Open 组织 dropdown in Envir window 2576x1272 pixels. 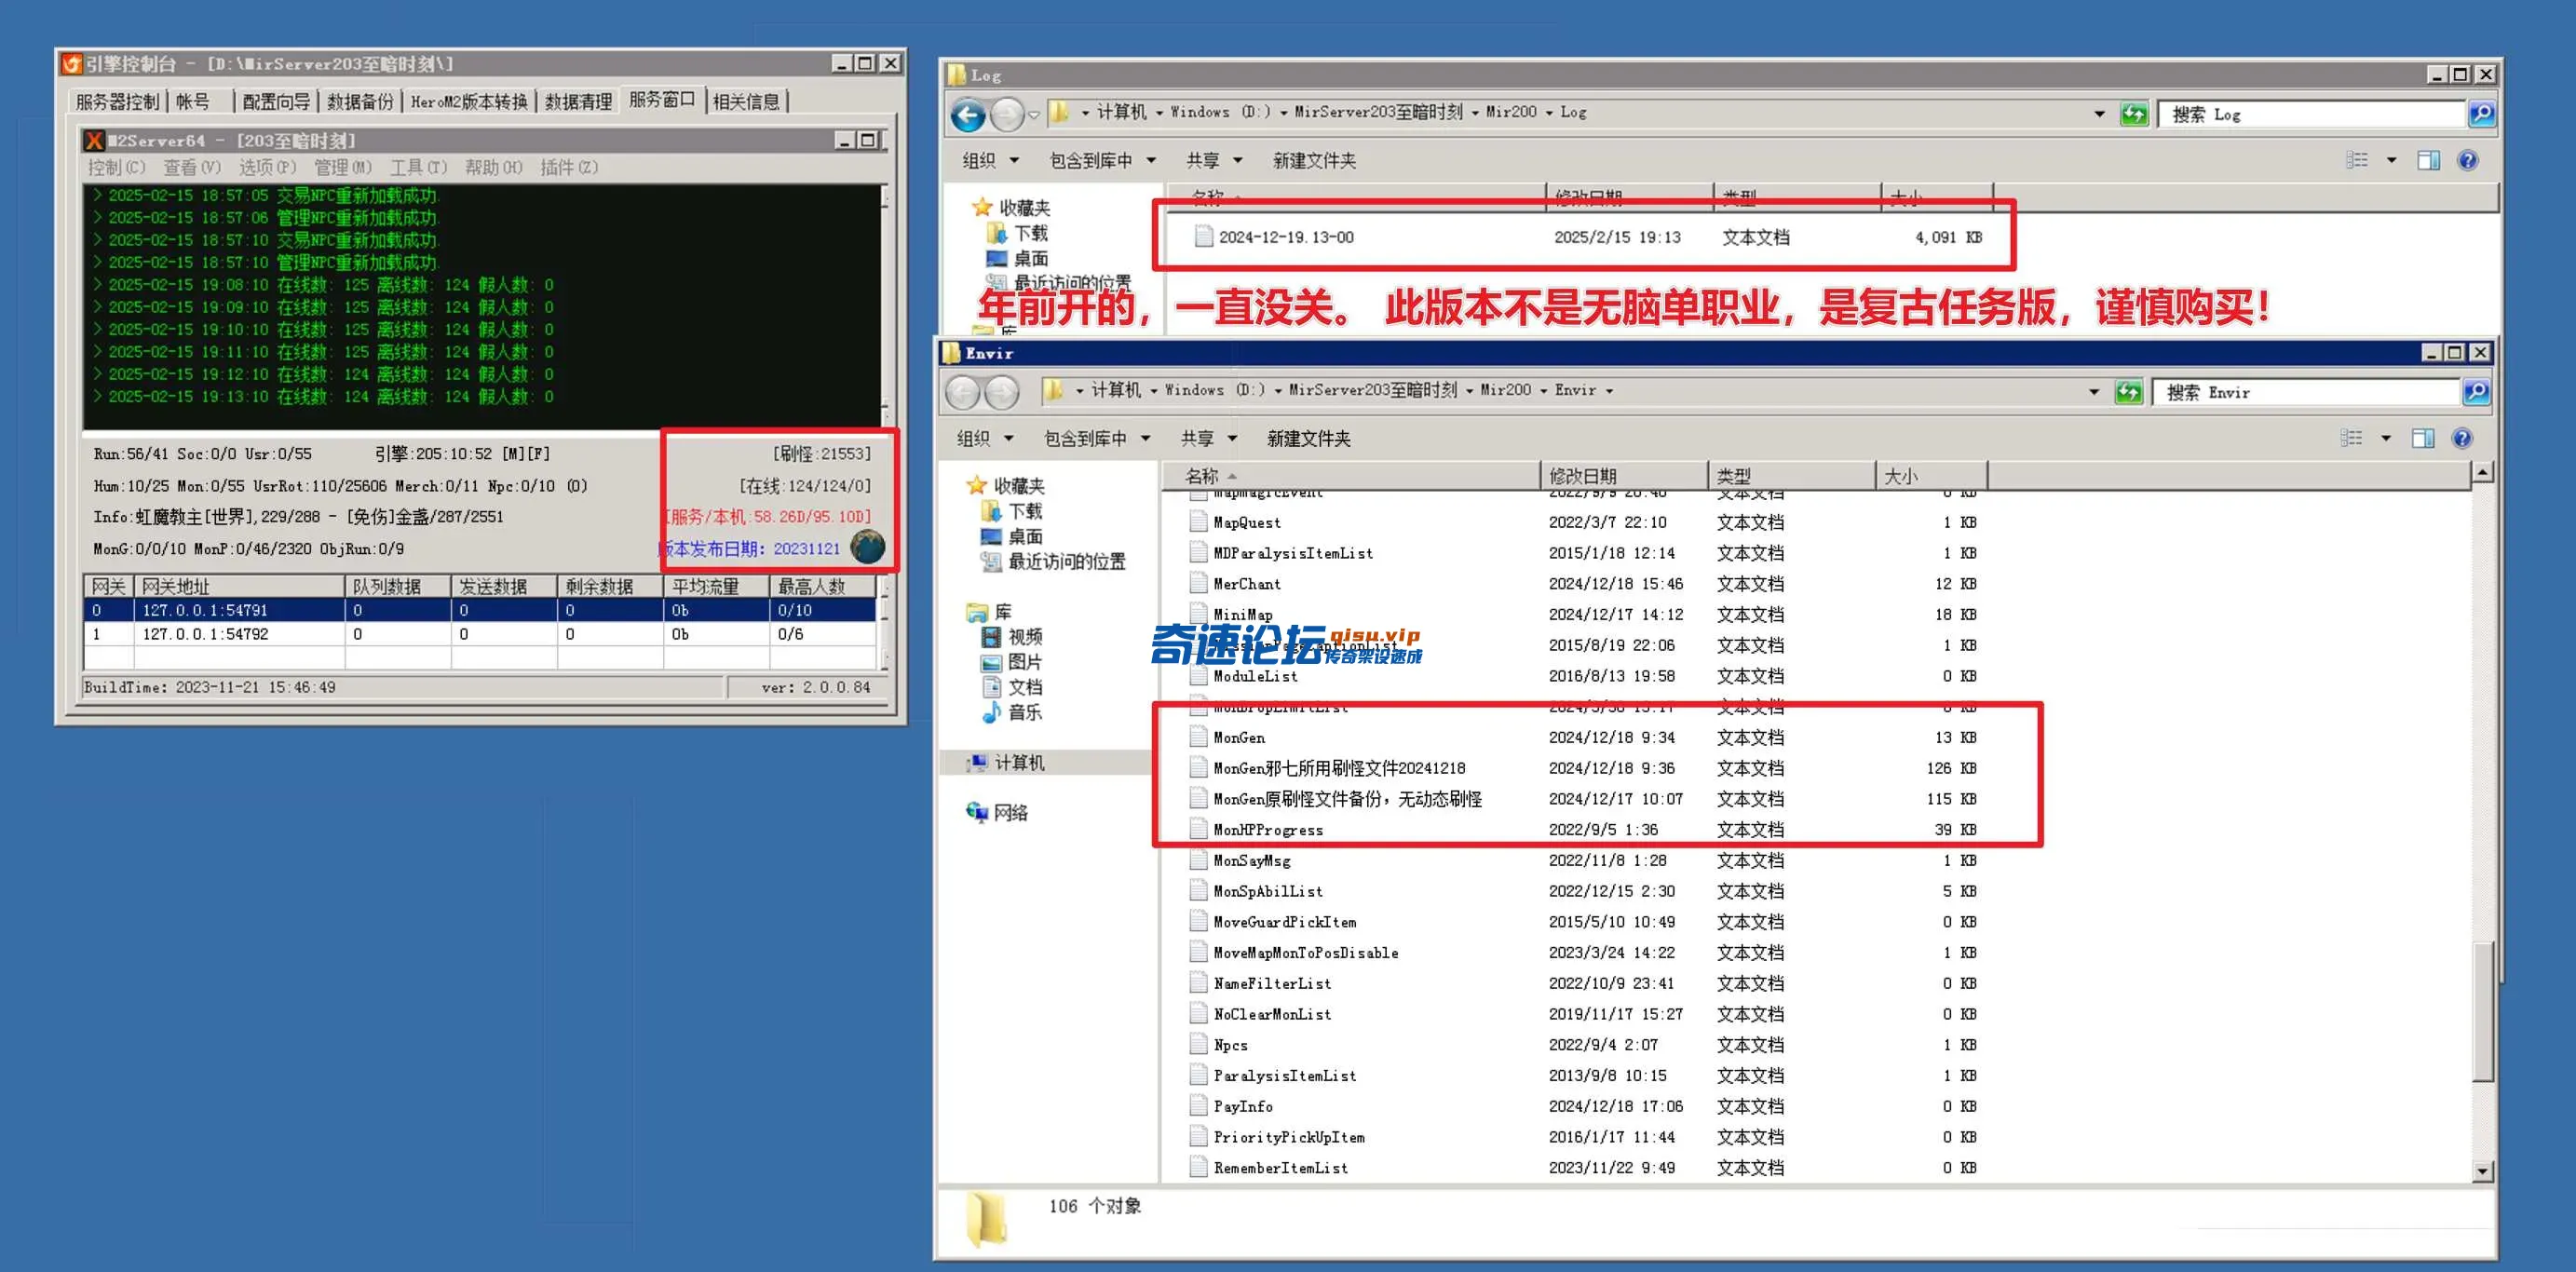985,438
